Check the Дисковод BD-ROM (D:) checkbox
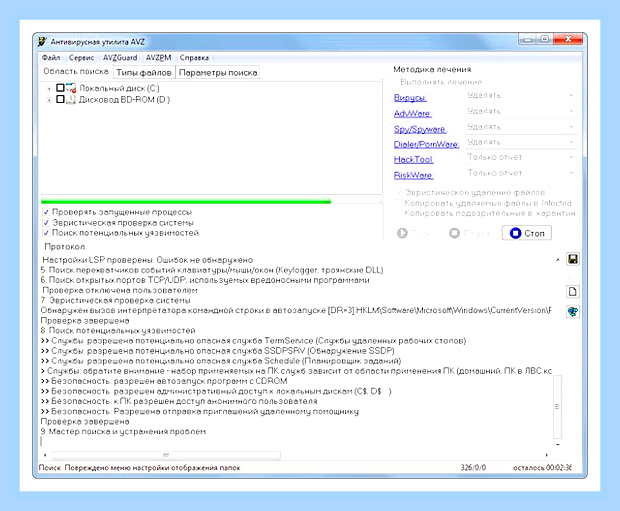 point(60,99)
